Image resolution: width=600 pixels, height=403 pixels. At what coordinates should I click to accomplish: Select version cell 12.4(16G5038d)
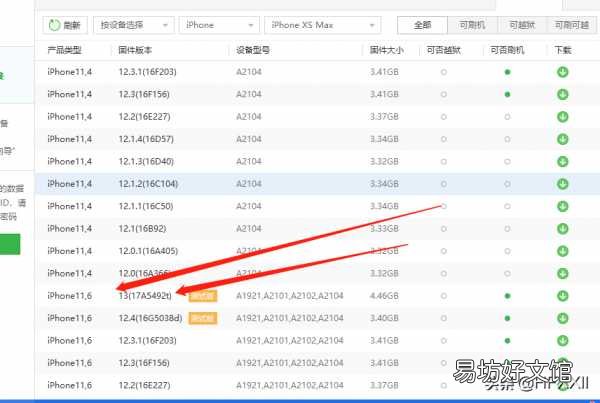(150, 318)
